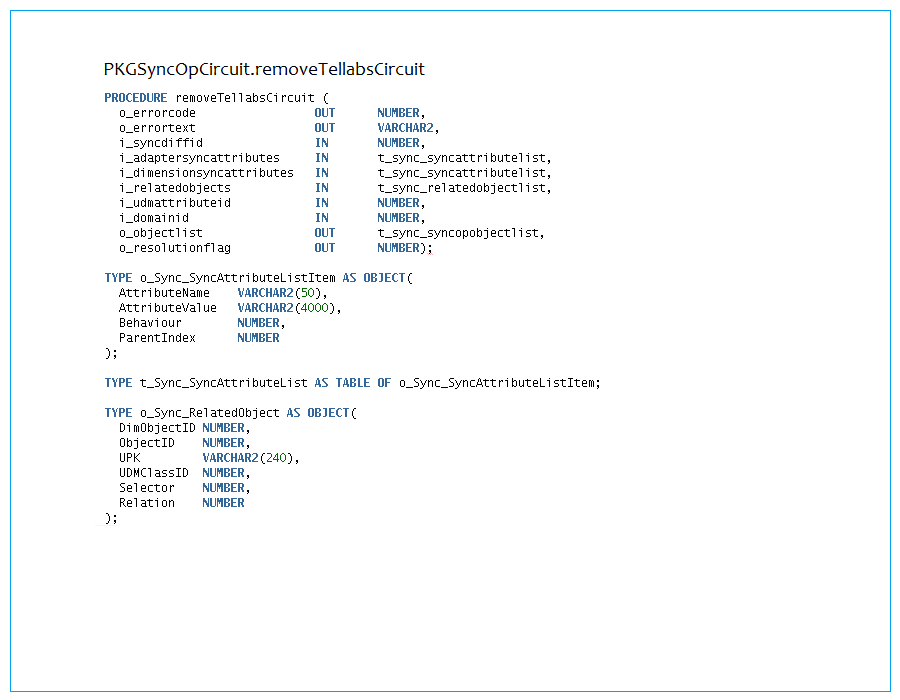Click the AttributeValue field
The image size is (900, 700).
tap(167, 308)
